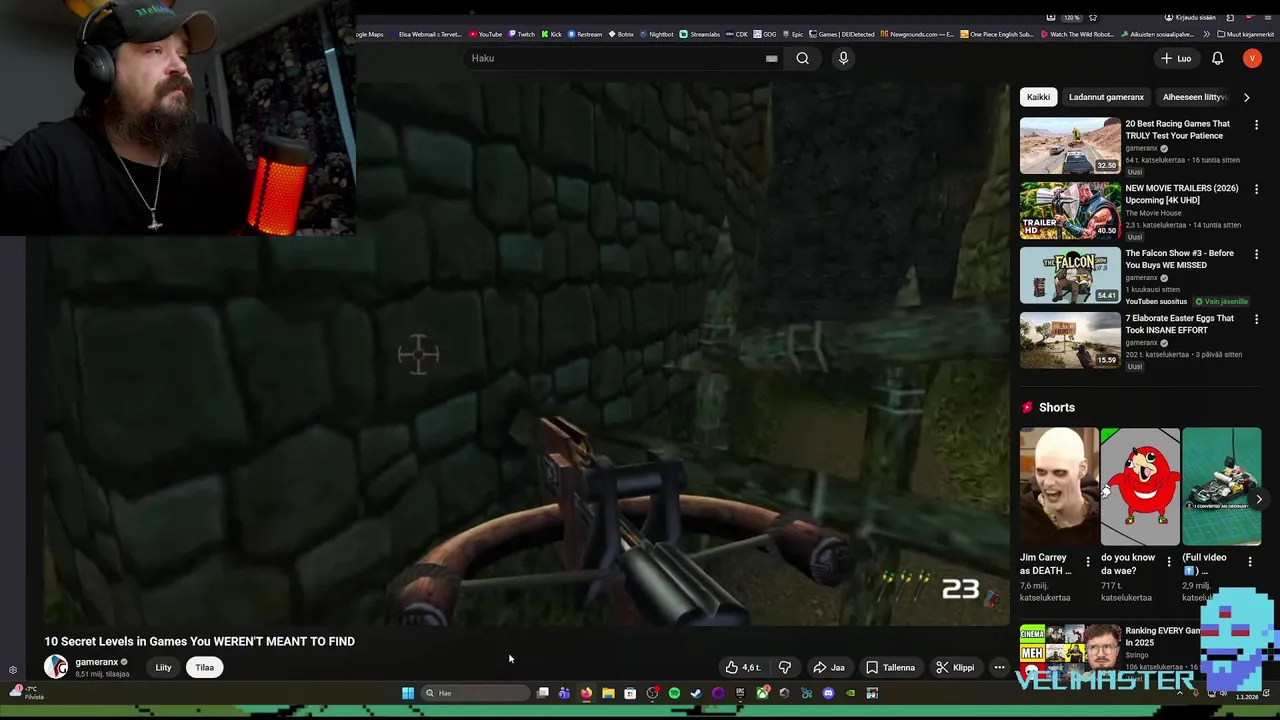Image resolution: width=1280 pixels, height=720 pixels.
Task: Activate voice search microphone icon
Action: (x=843, y=58)
